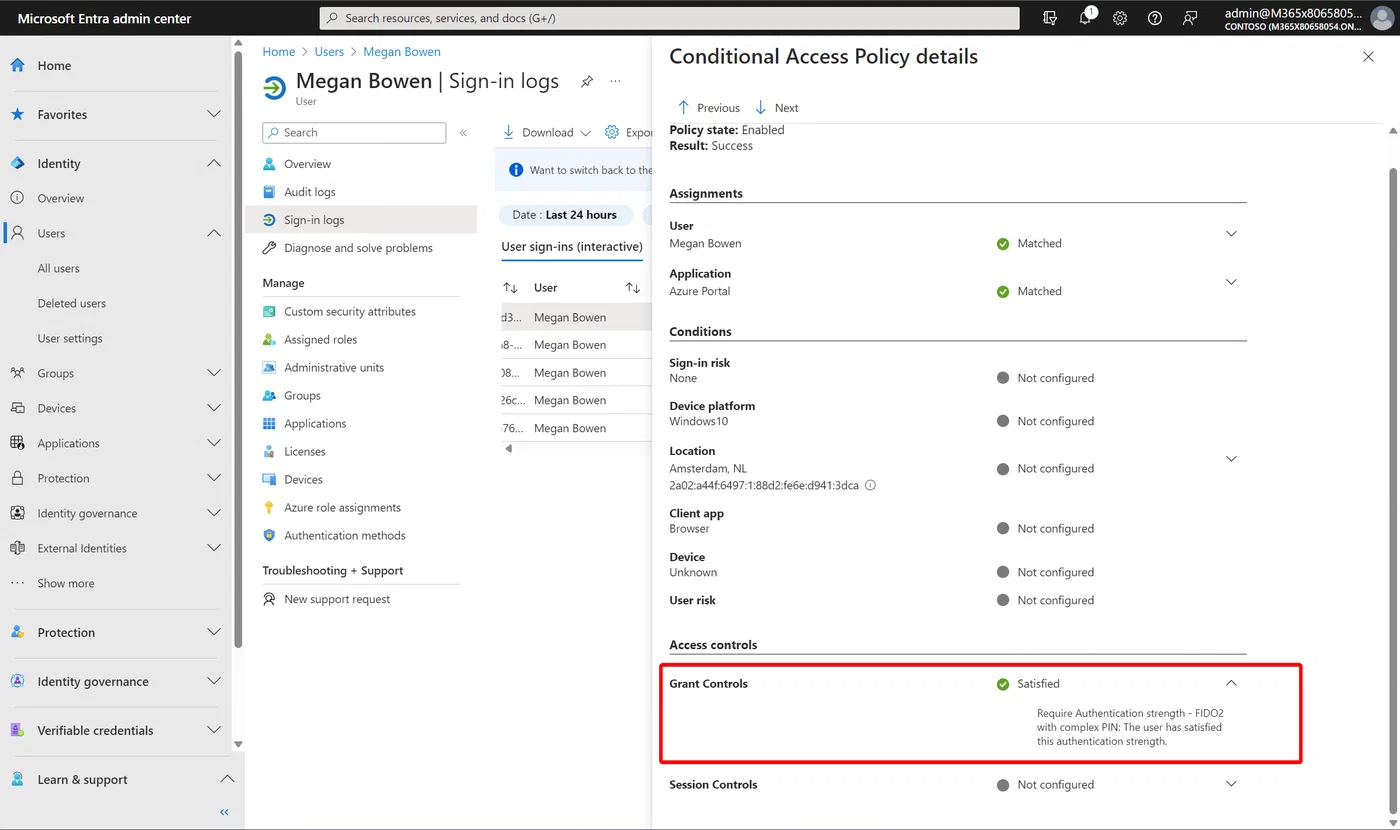
Task: Open the Download dropdown arrow
Action: tap(585, 133)
